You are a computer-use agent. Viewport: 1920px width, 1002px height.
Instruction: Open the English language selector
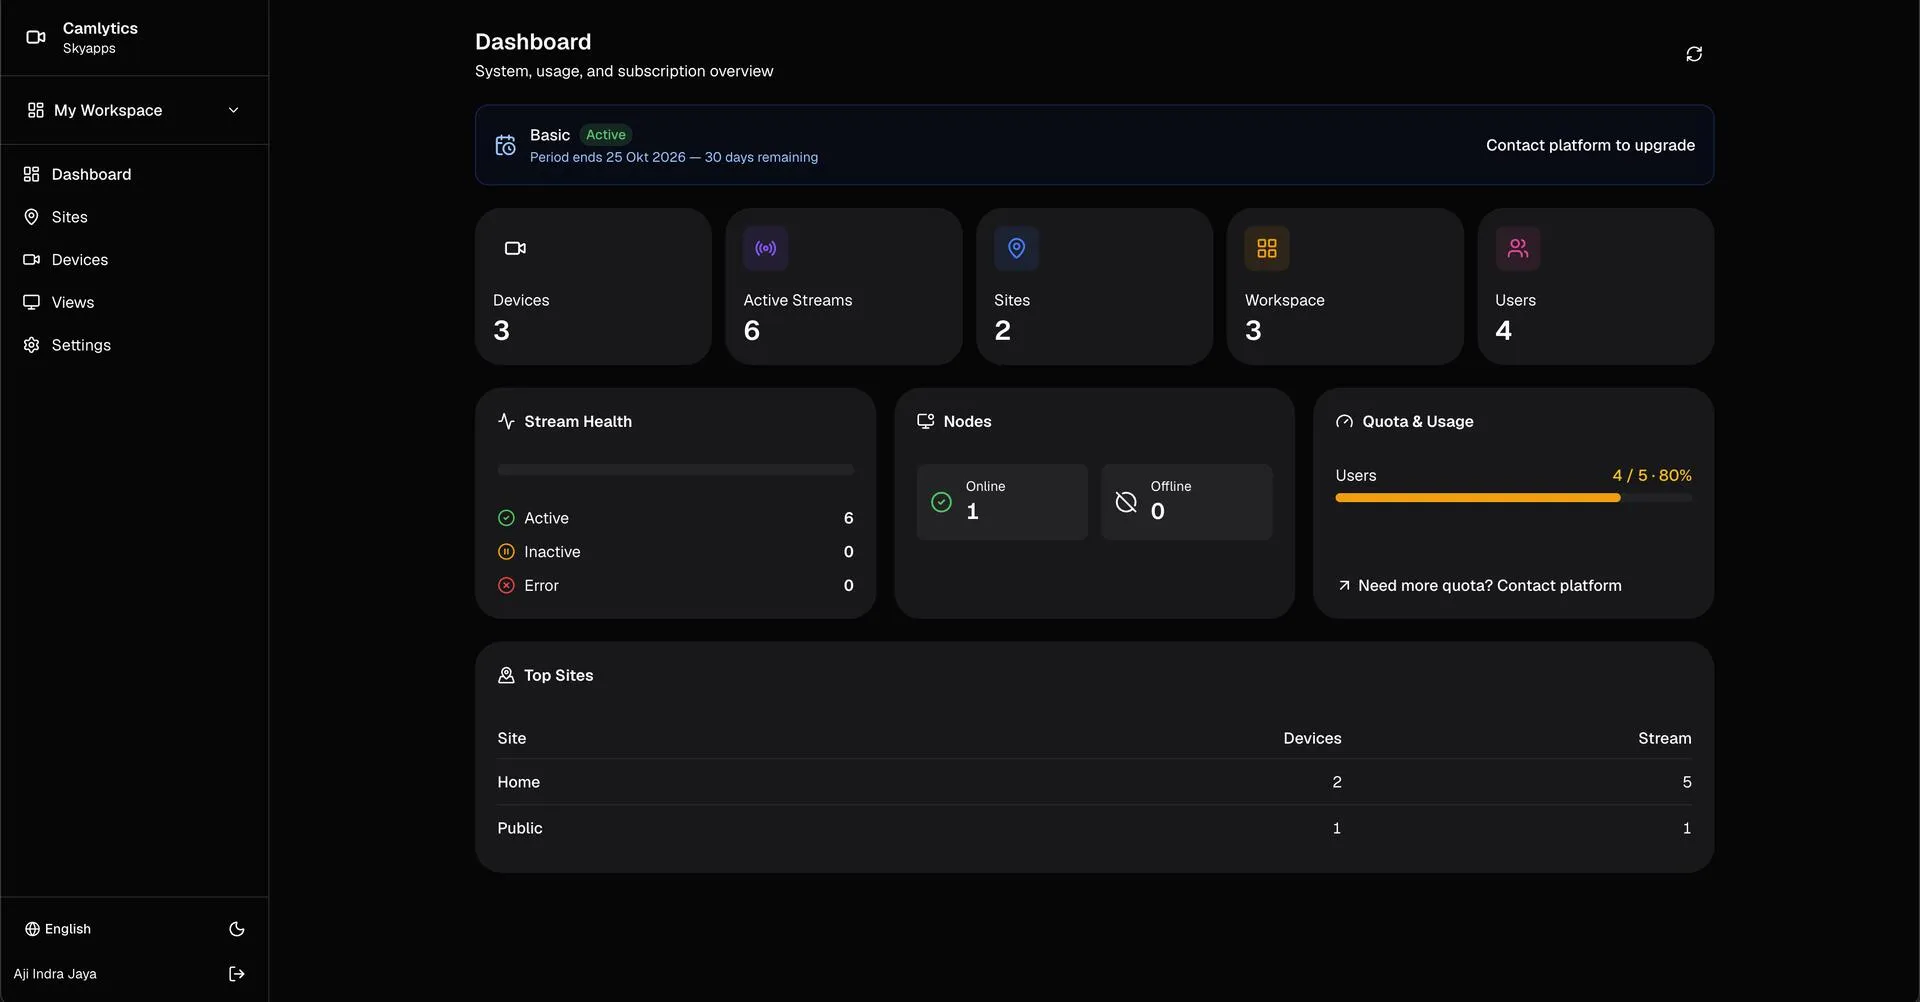58,929
